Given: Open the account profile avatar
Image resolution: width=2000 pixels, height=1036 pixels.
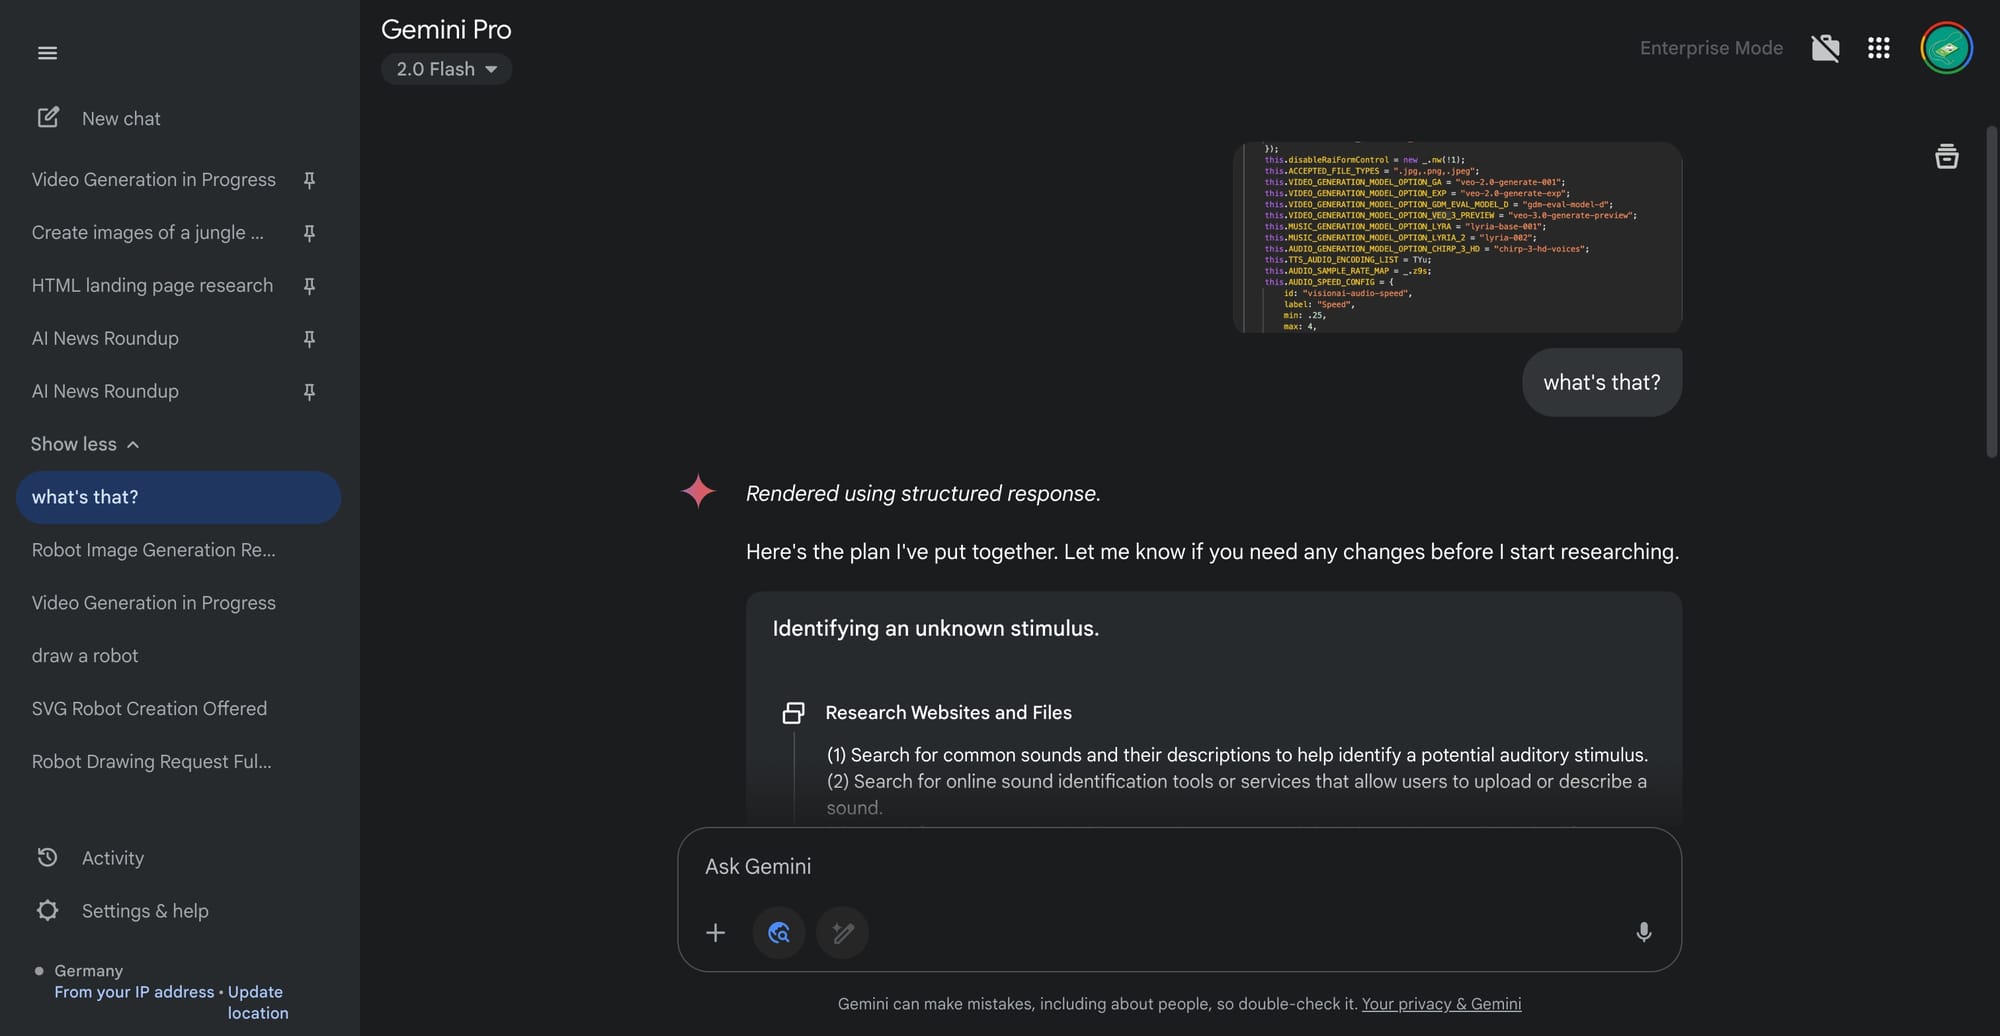Looking at the screenshot, I should [1946, 48].
